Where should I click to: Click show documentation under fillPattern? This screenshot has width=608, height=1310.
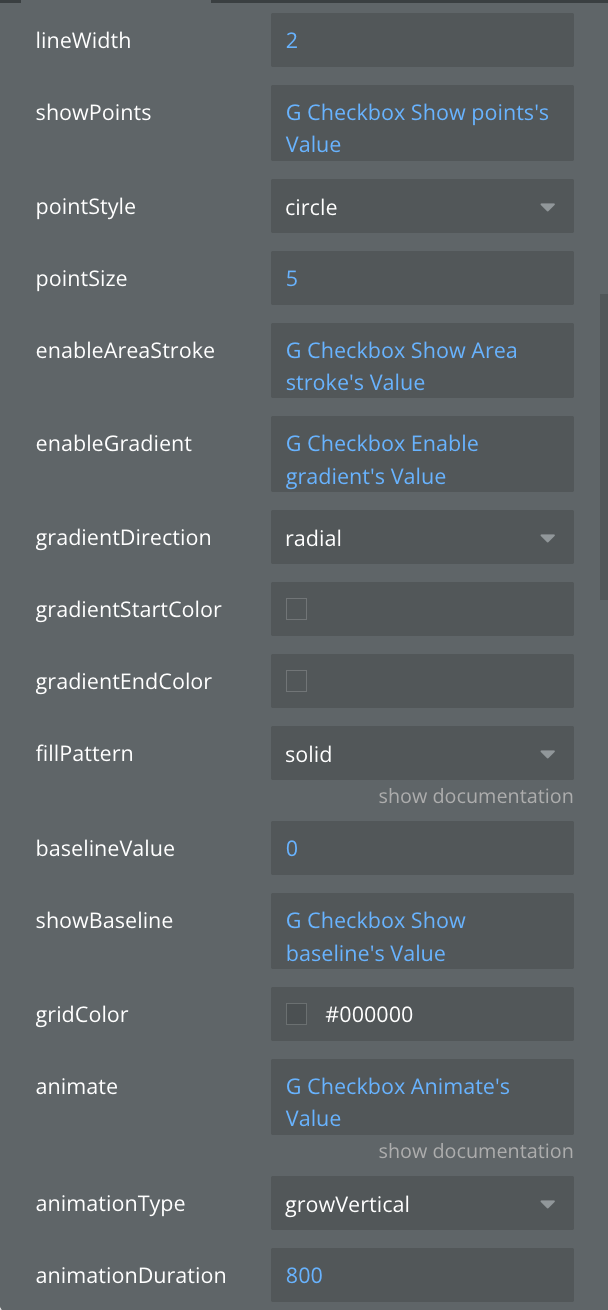pos(475,796)
